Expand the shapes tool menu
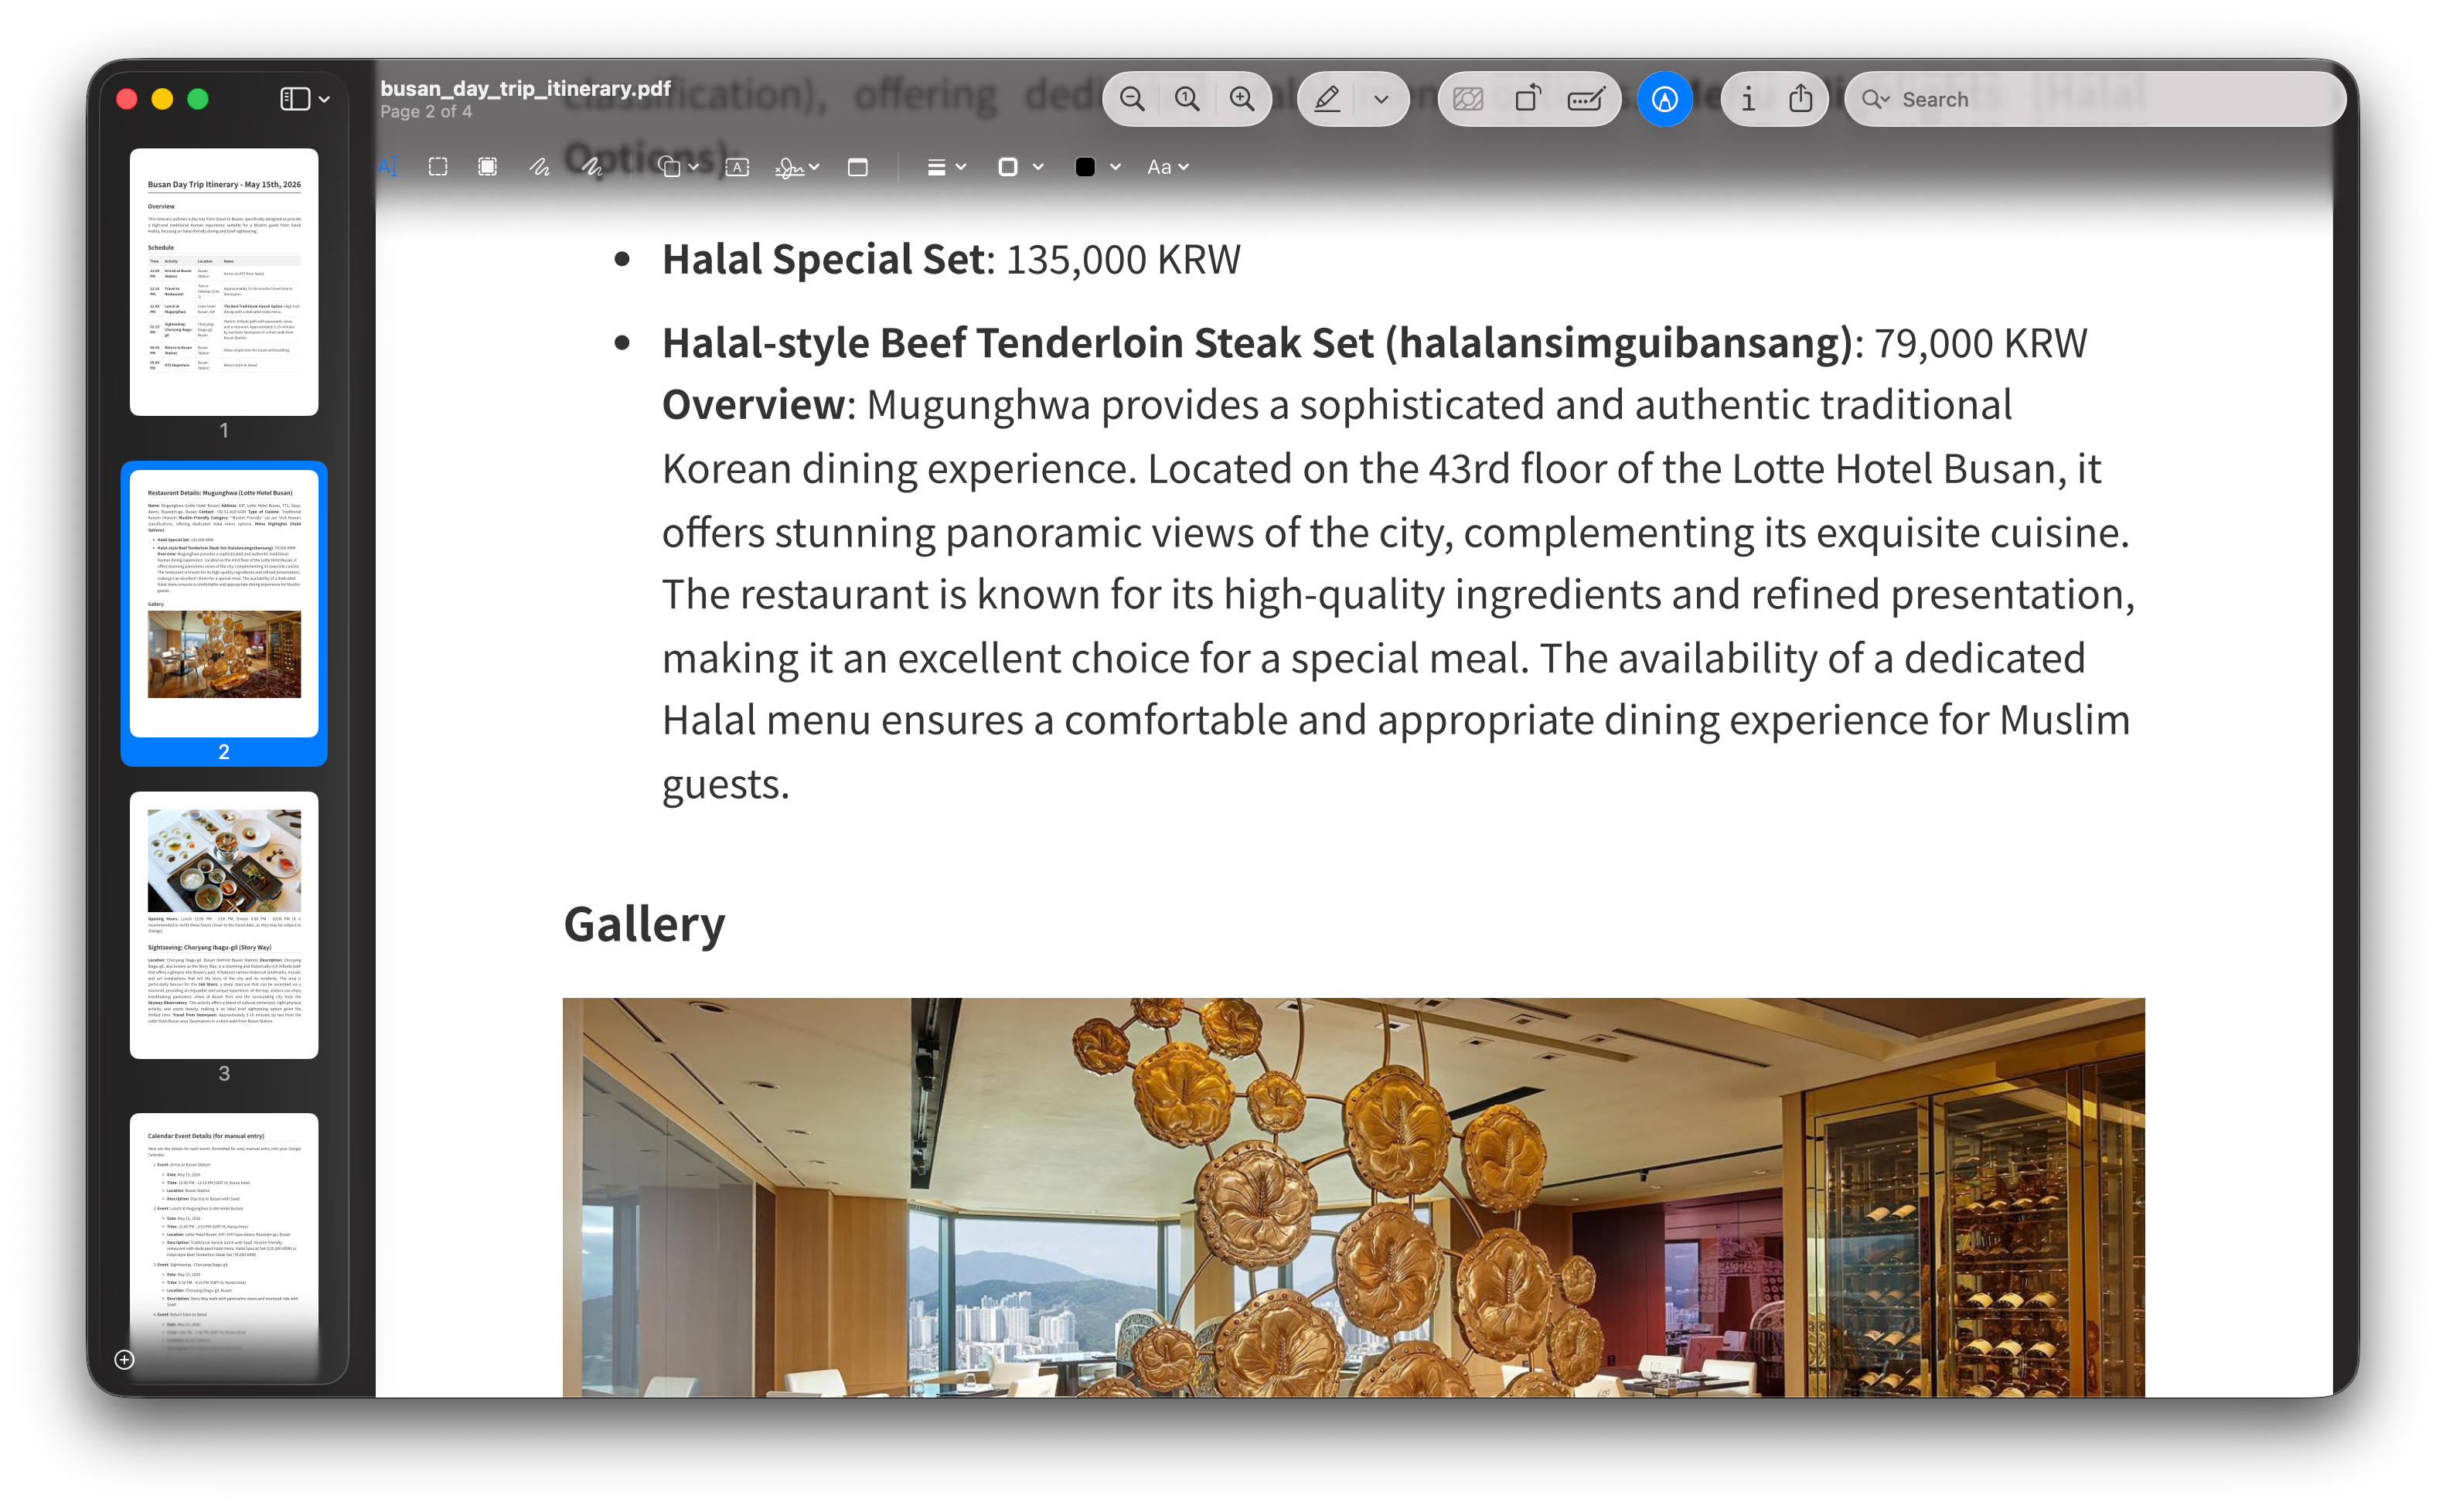2446x1512 pixels. coord(678,167)
